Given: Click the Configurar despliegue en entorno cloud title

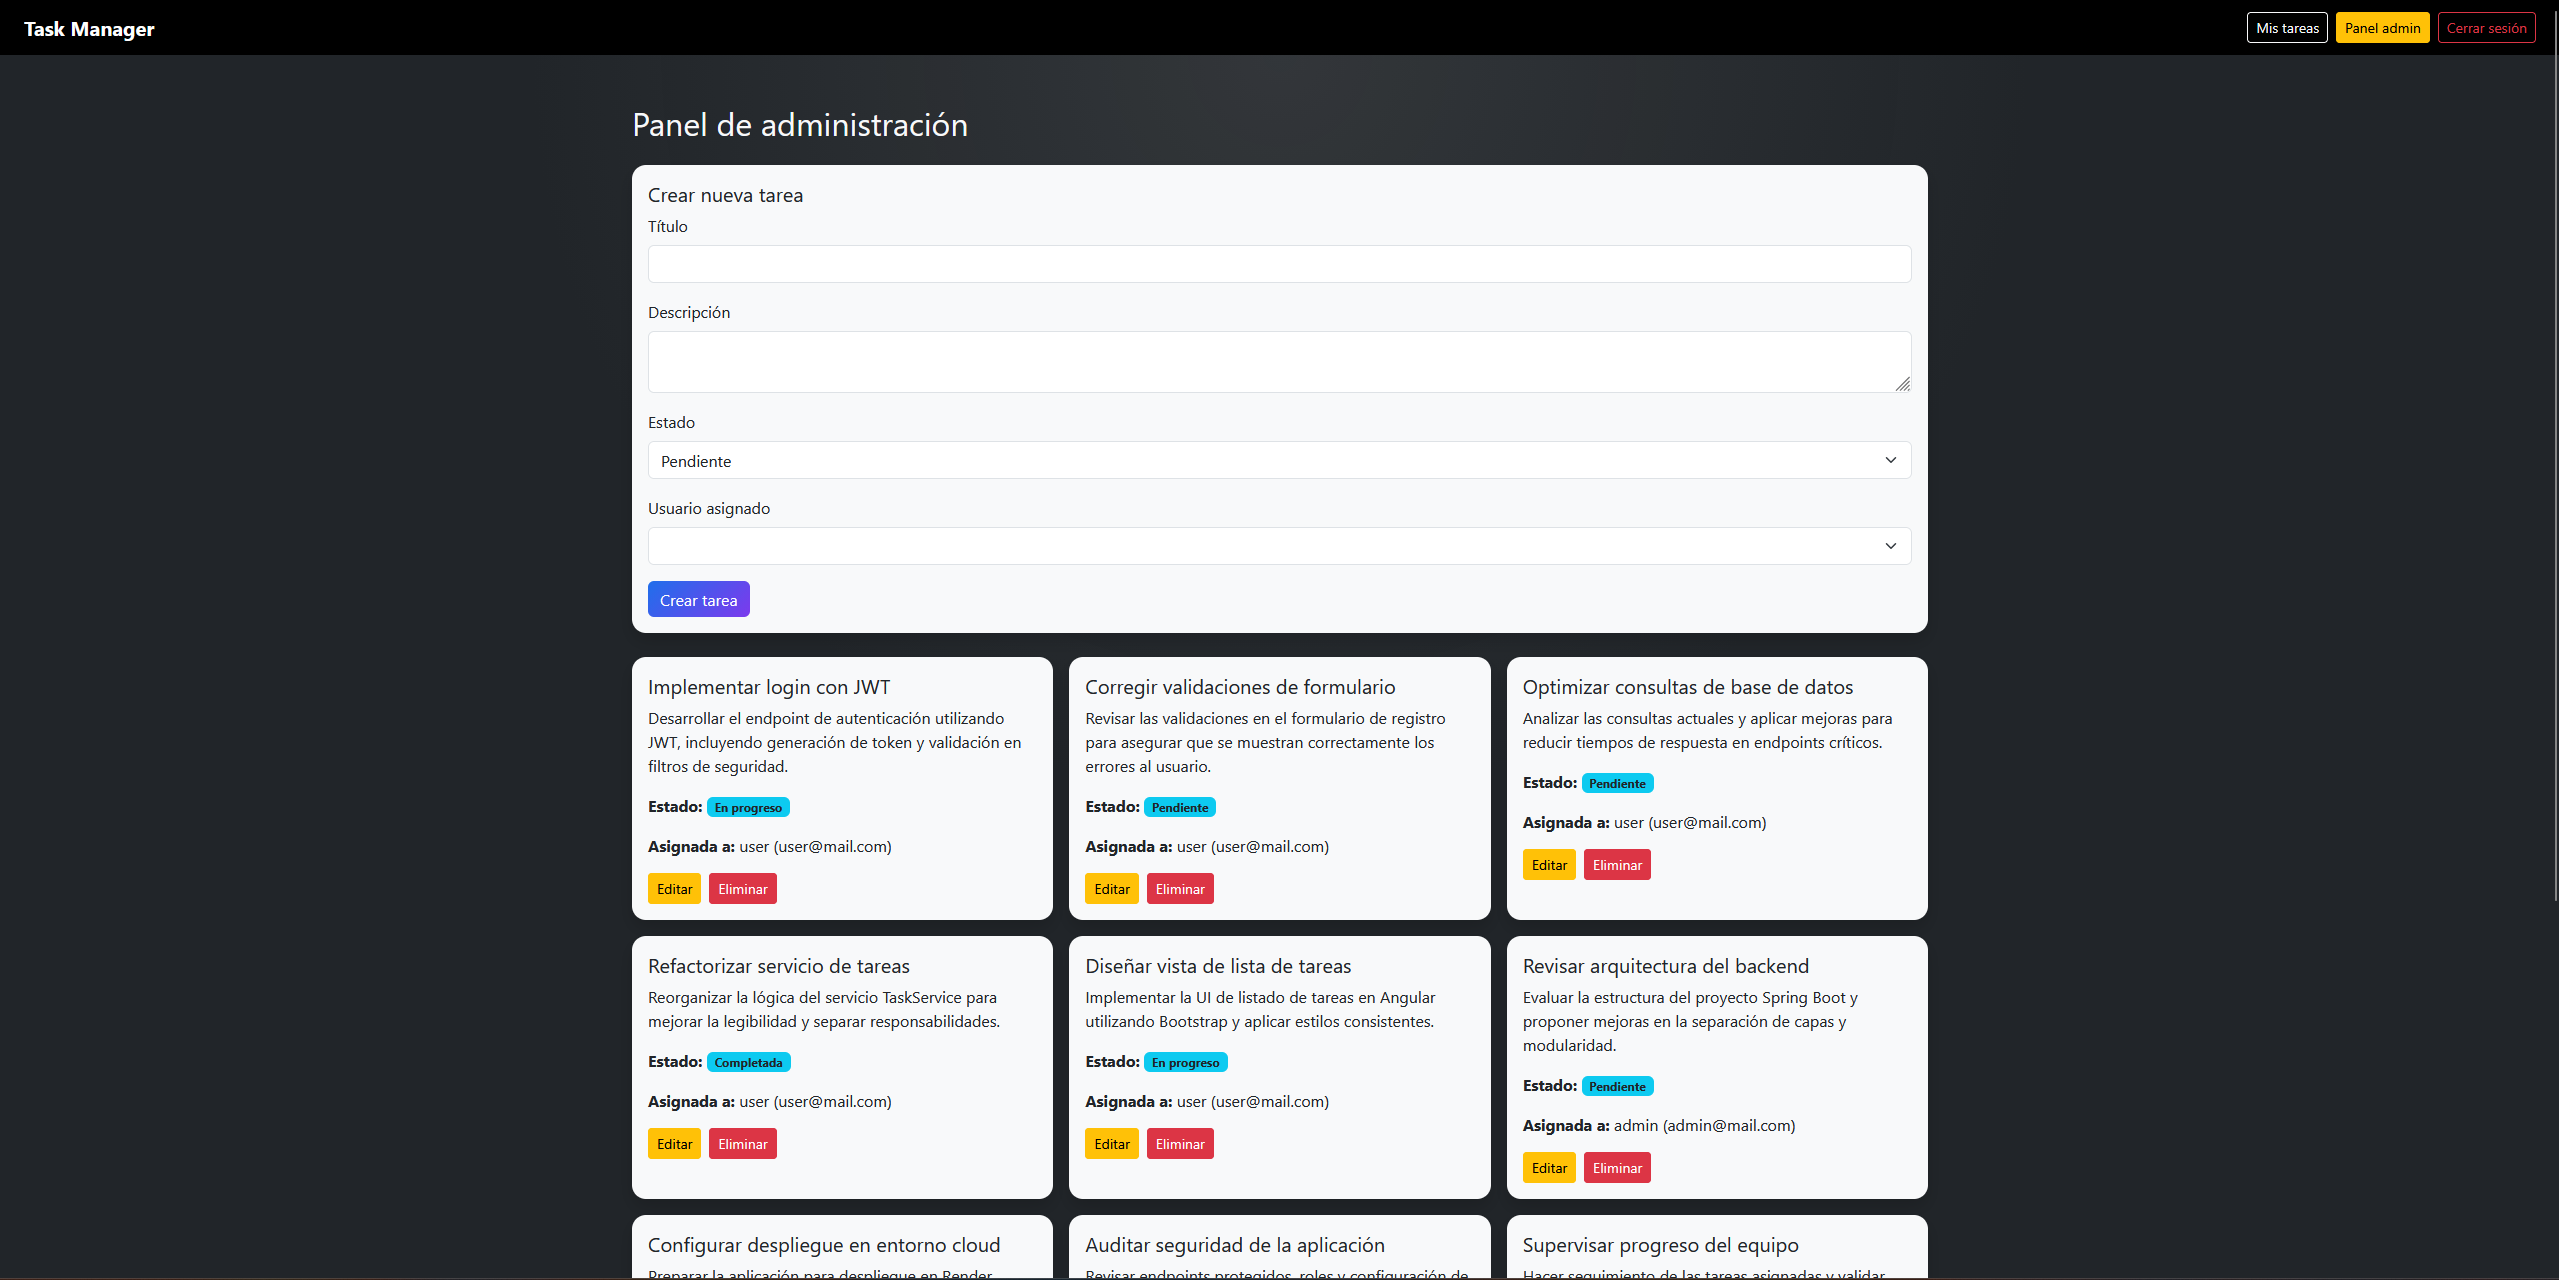Looking at the screenshot, I should tap(824, 1245).
